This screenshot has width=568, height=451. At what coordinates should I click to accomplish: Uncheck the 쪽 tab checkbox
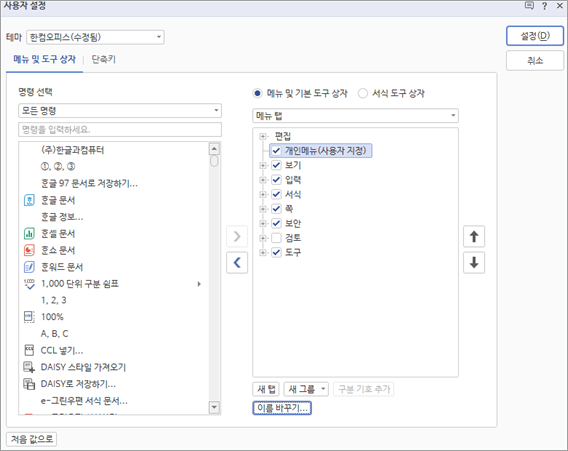(x=276, y=209)
